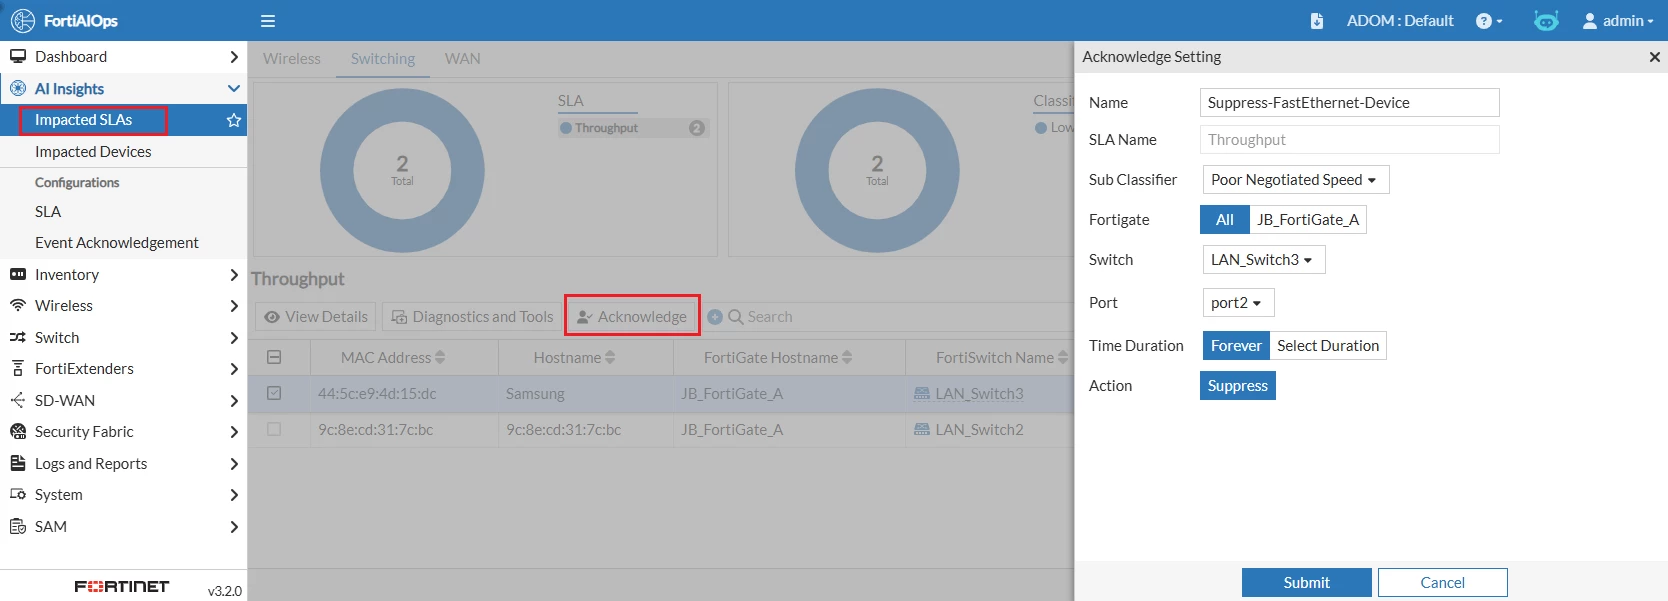Click the Search field in table toolbar
The width and height of the screenshot is (1668, 601).
[x=770, y=317]
